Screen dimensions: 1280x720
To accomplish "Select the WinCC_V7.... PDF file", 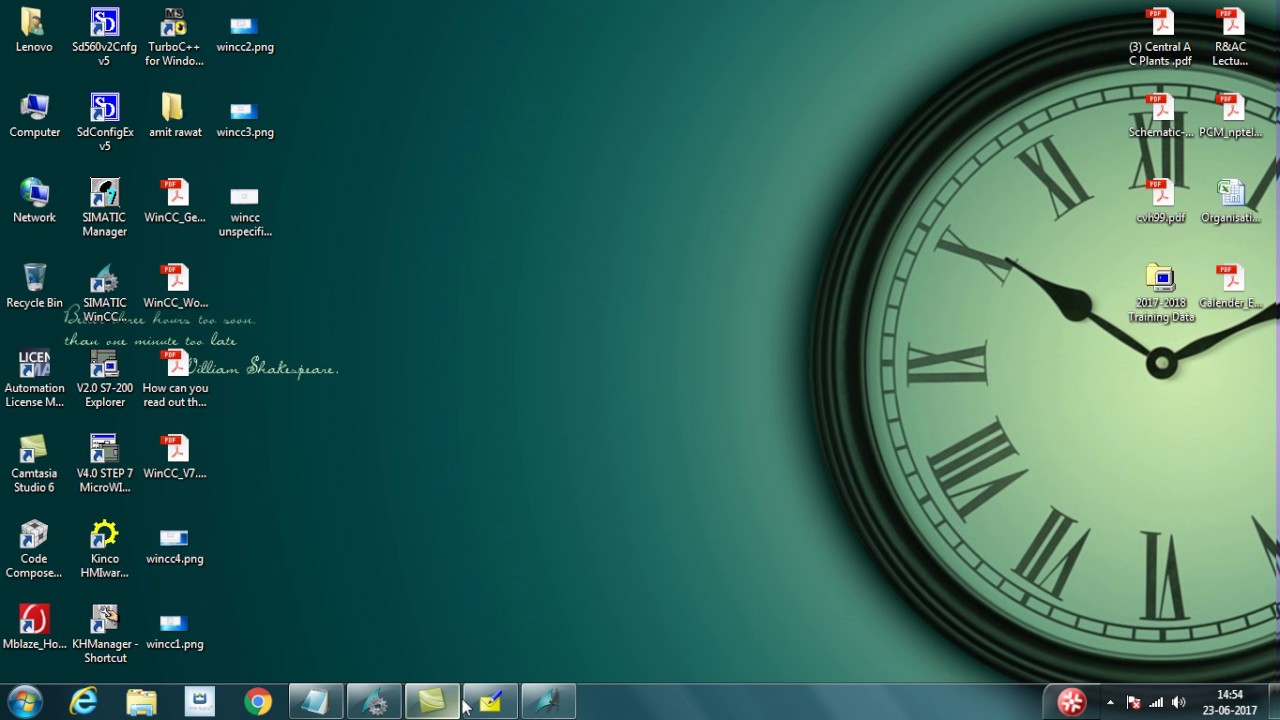I will point(175,457).
